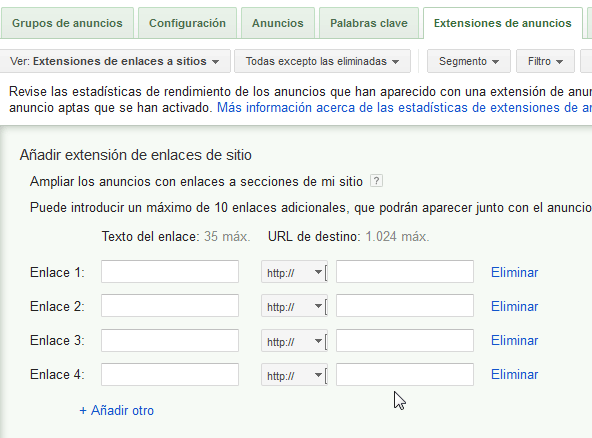This screenshot has width=592, height=438.
Task: Focus Enlace 3 destination URL field
Action: 405,340
